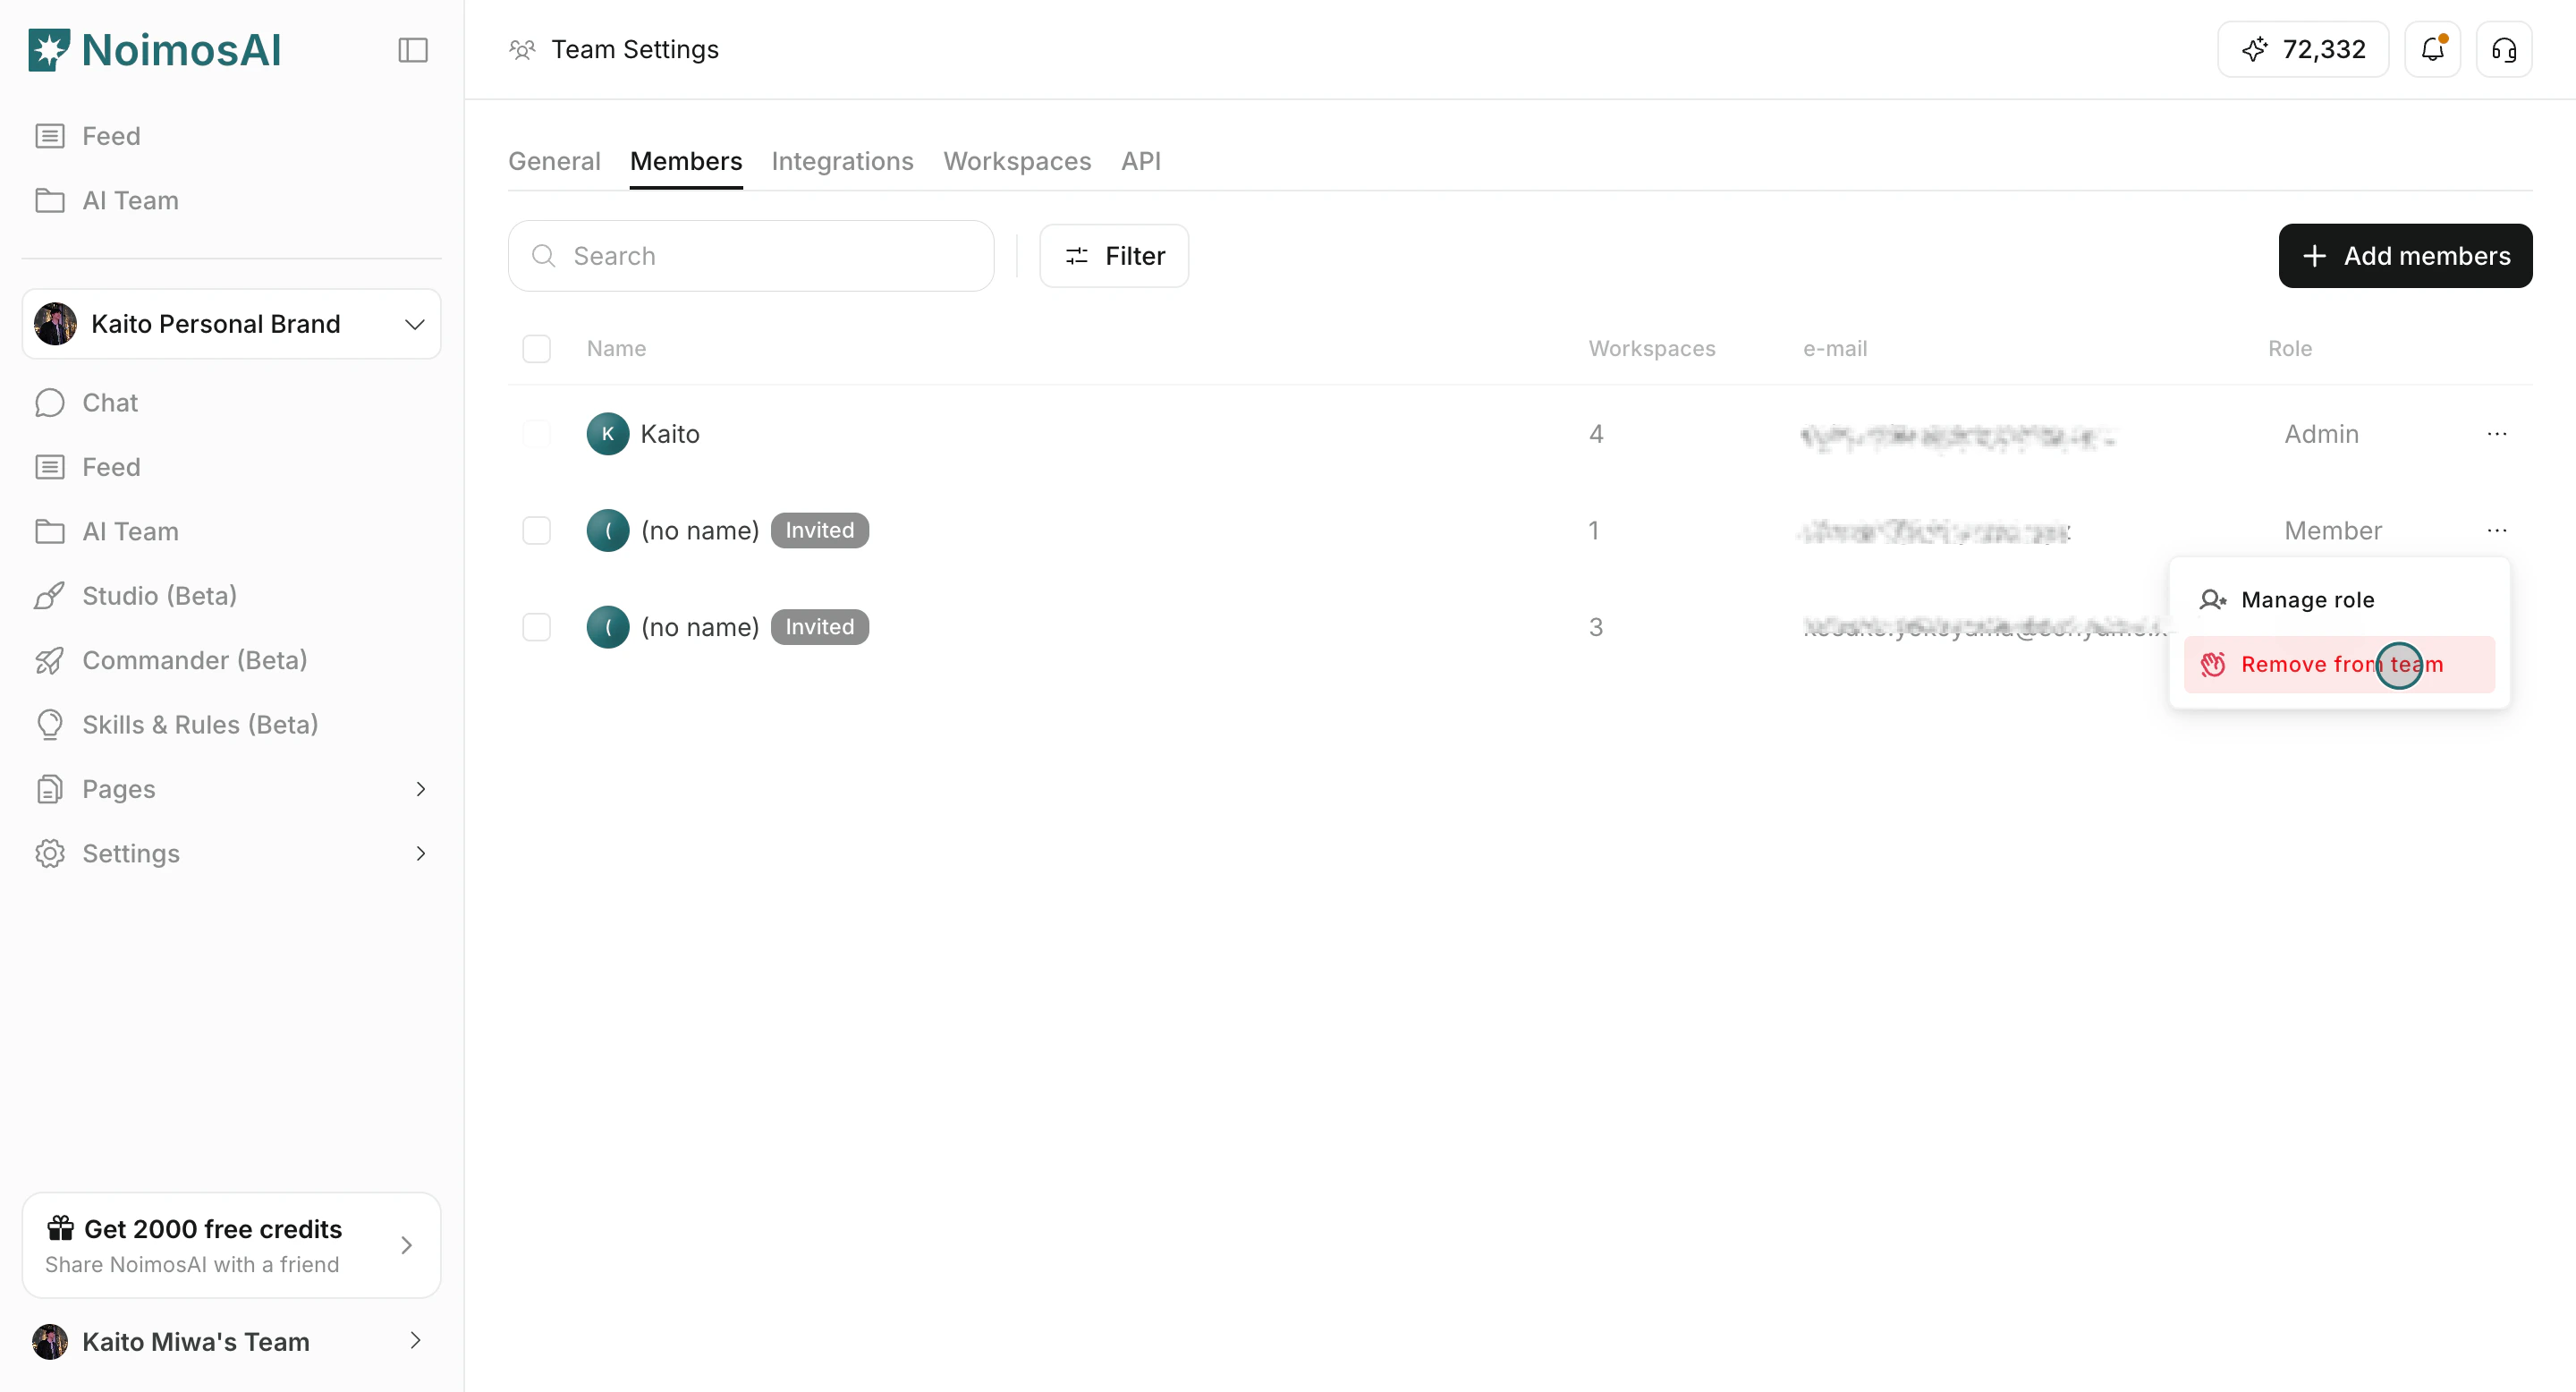Collapse the sidebar panel icon
Image resolution: width=2576 pixels, height=1392 pixels.
412,50
